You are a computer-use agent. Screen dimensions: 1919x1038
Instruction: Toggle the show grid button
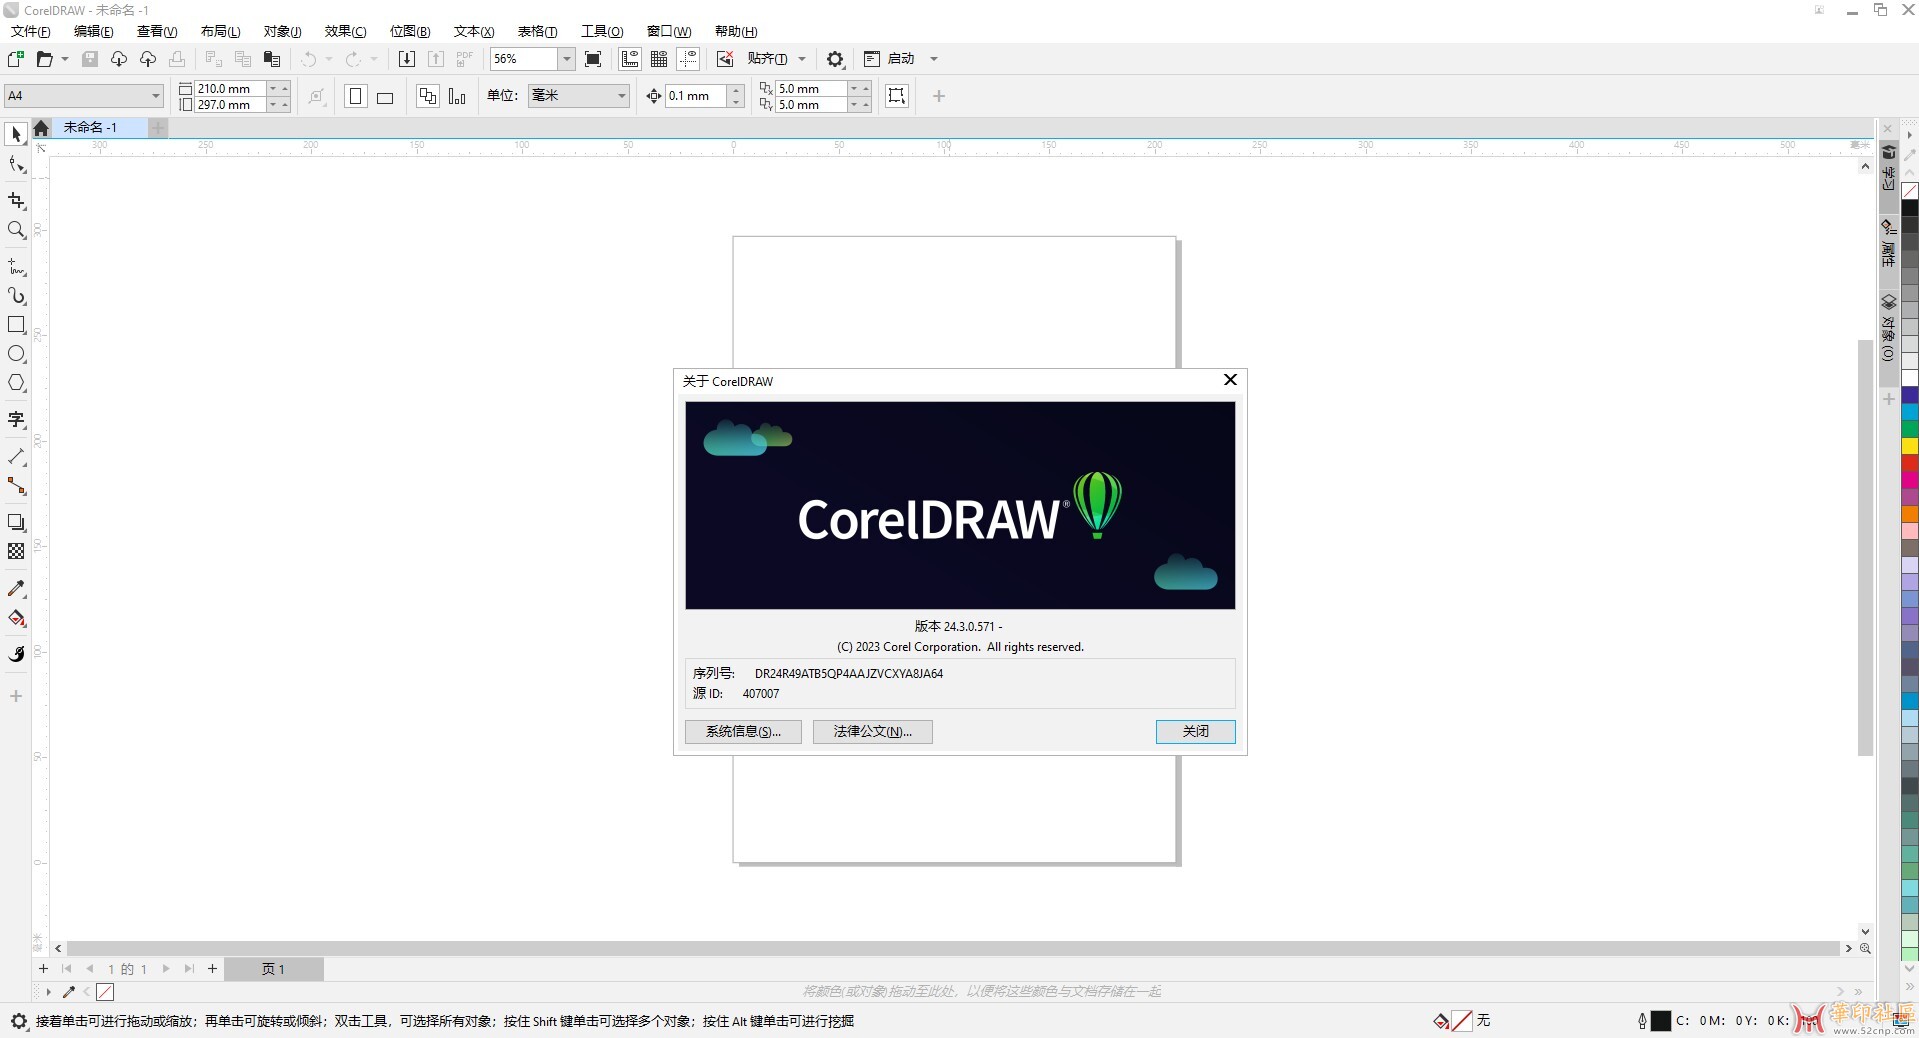659,59
